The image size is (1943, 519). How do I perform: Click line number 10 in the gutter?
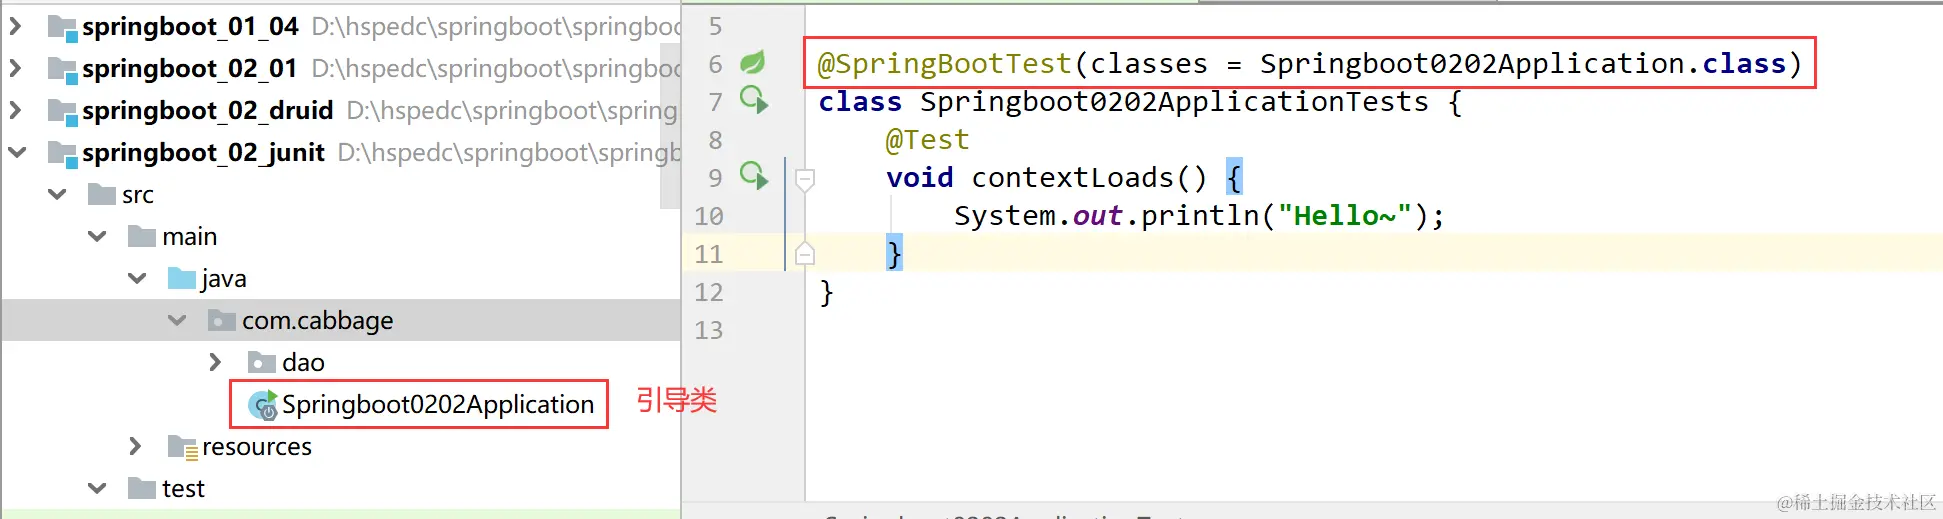point(709,216)
